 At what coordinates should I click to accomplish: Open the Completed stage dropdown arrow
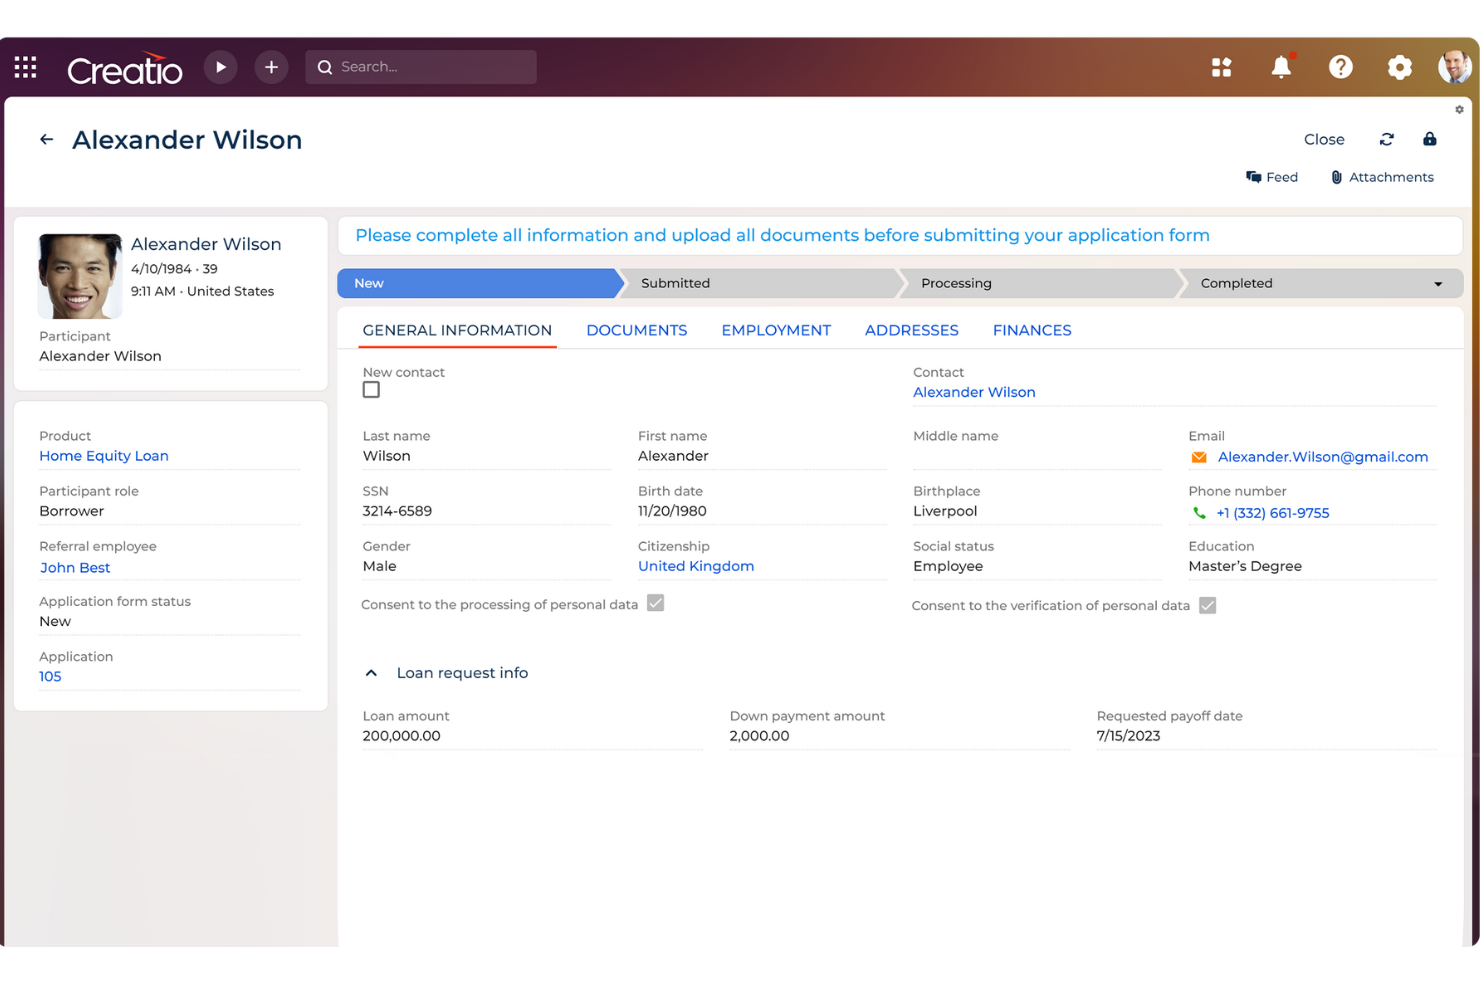click(1438, 283)
